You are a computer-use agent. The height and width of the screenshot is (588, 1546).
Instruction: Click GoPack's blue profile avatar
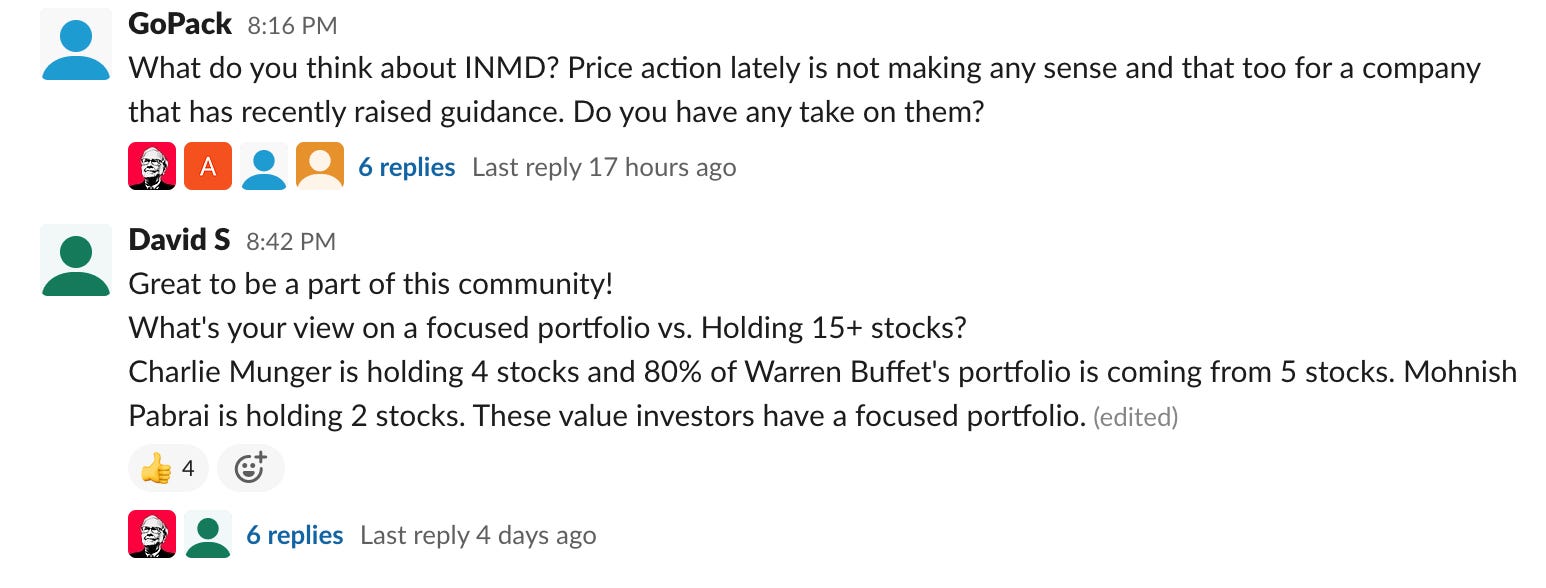point(75,42)
